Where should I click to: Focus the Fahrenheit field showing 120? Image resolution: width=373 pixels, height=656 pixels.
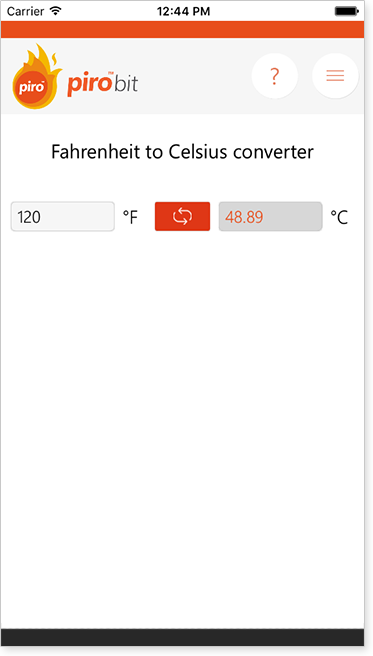63,217
